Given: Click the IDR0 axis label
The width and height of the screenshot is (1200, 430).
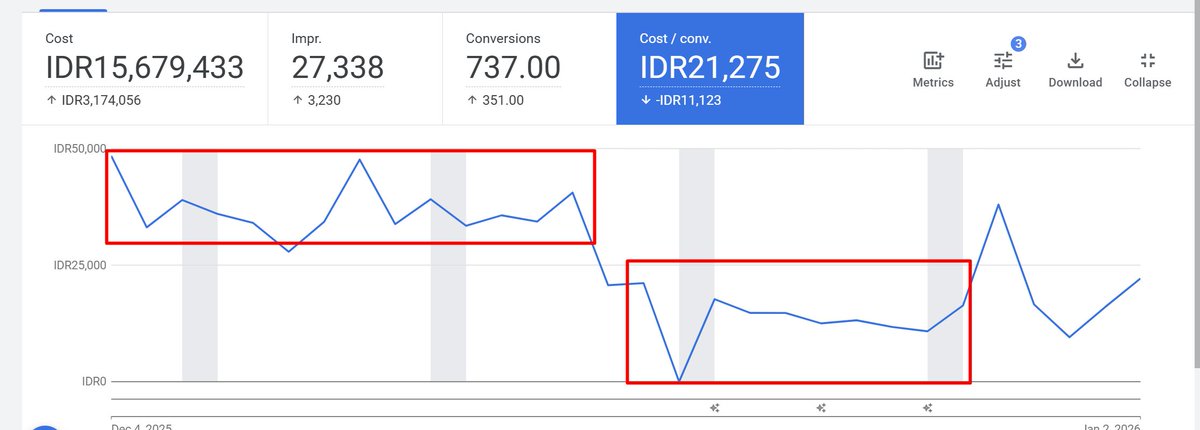Looking at the screenshot, I should point(94,381).
